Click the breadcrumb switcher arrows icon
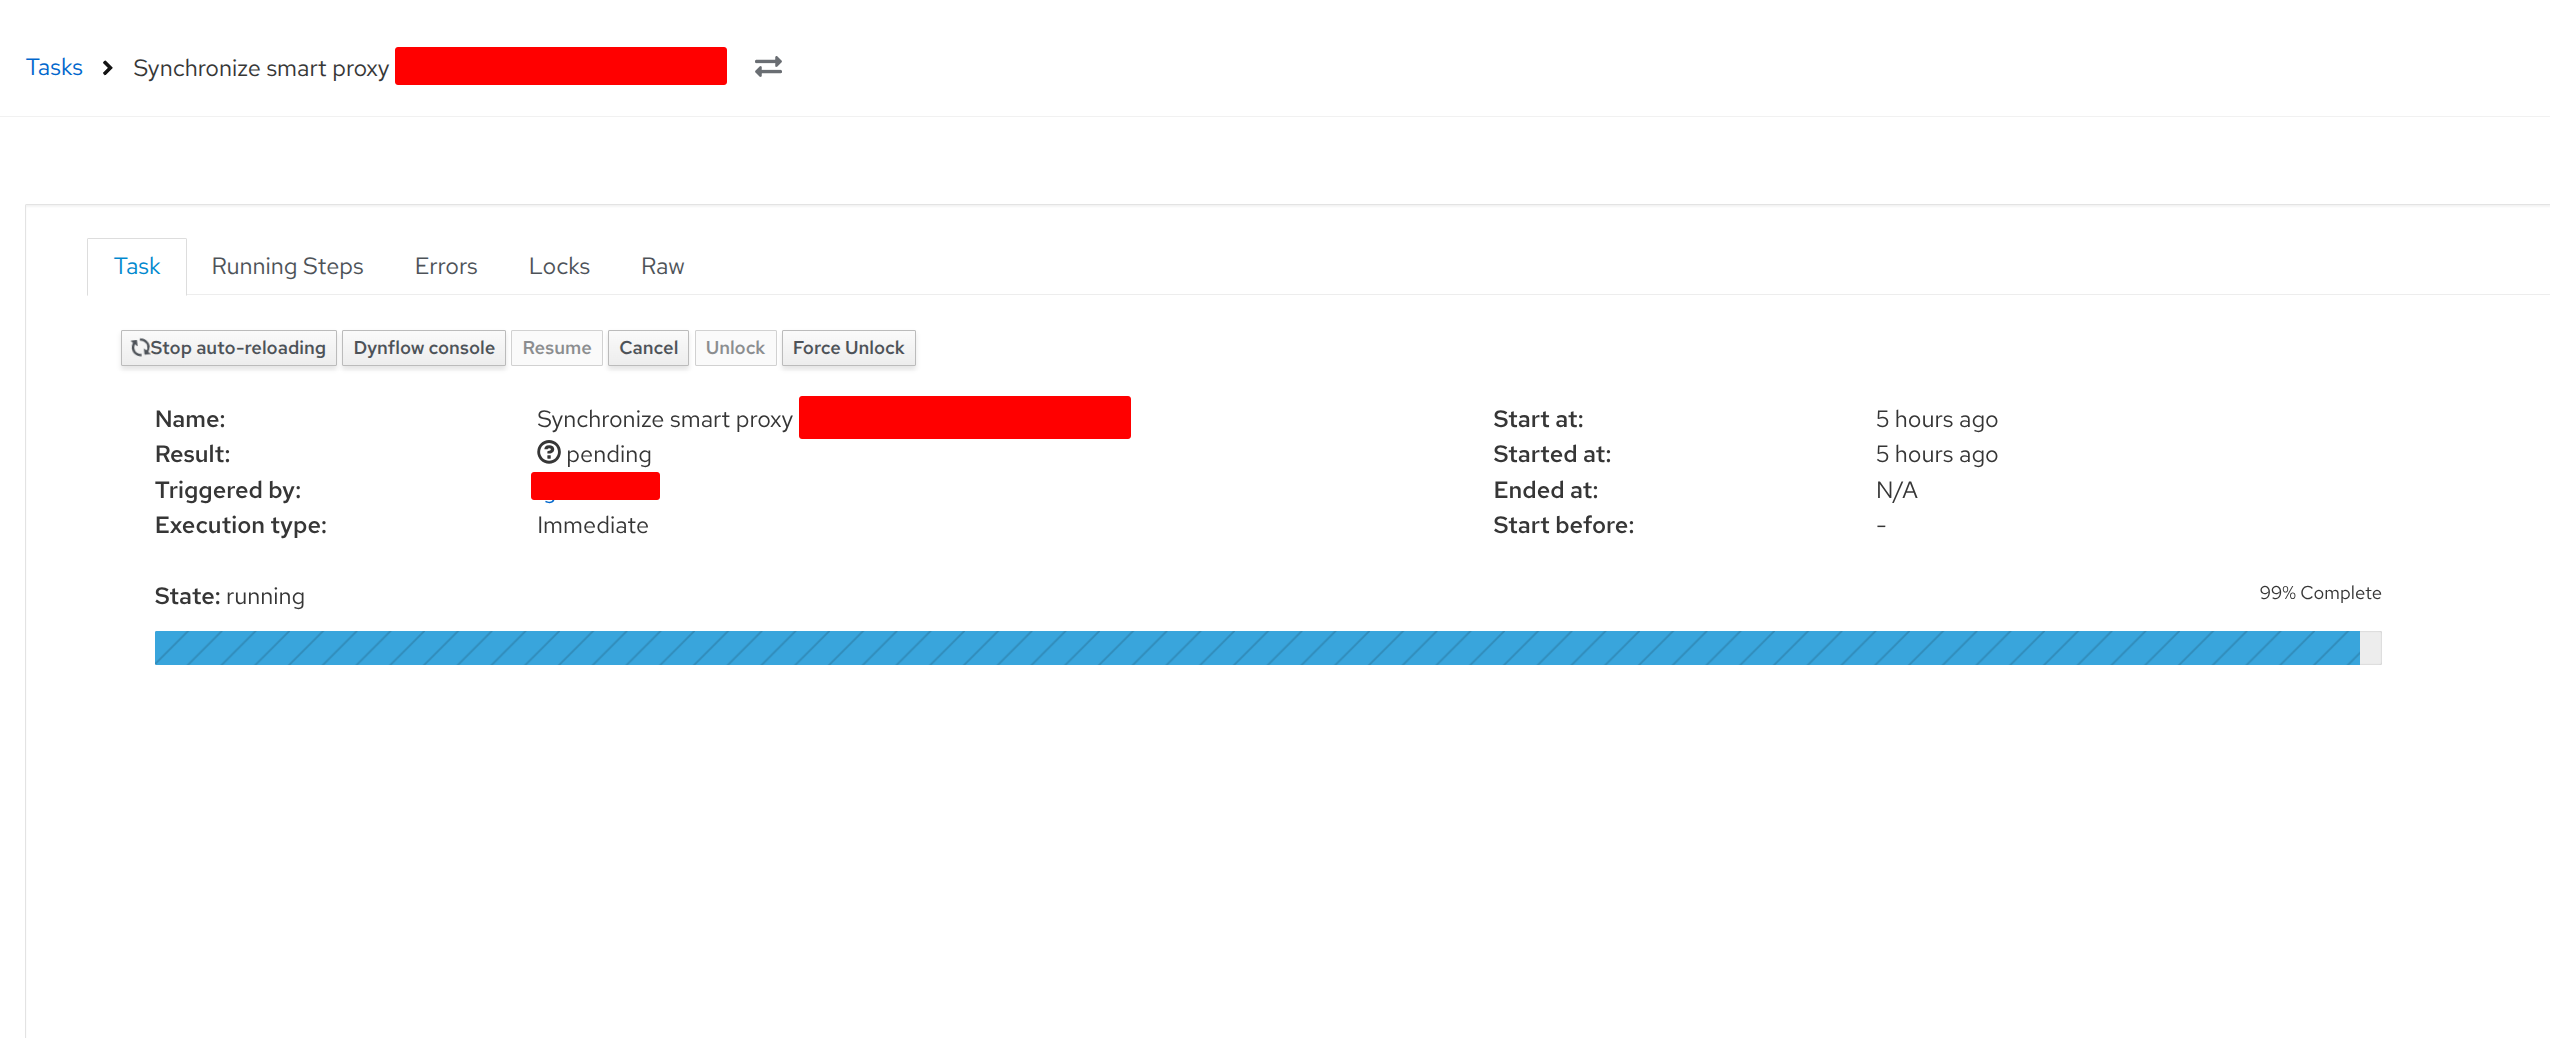 point(768,67)
